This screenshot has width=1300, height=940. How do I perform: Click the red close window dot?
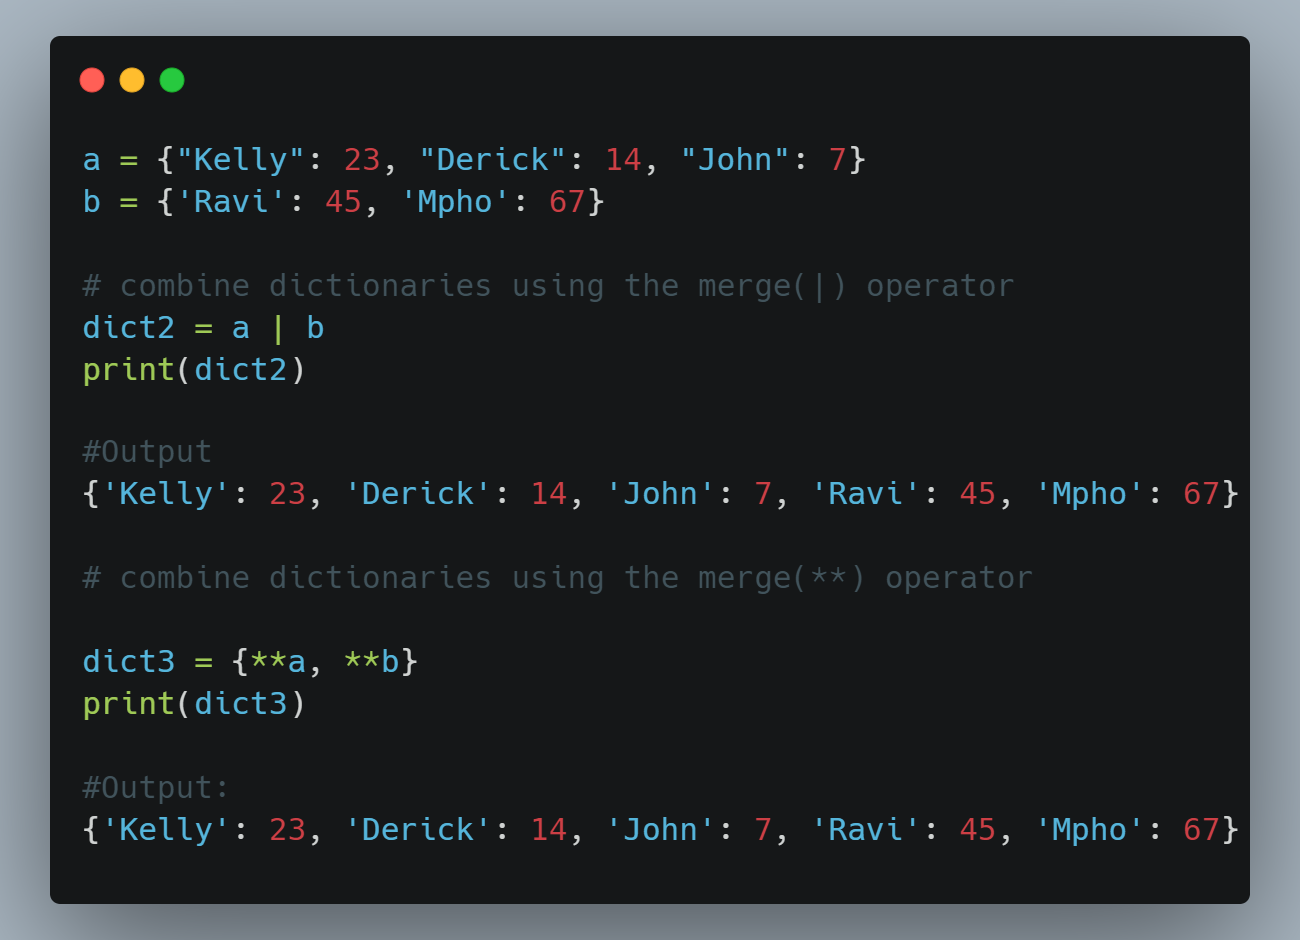click(92, 80)
